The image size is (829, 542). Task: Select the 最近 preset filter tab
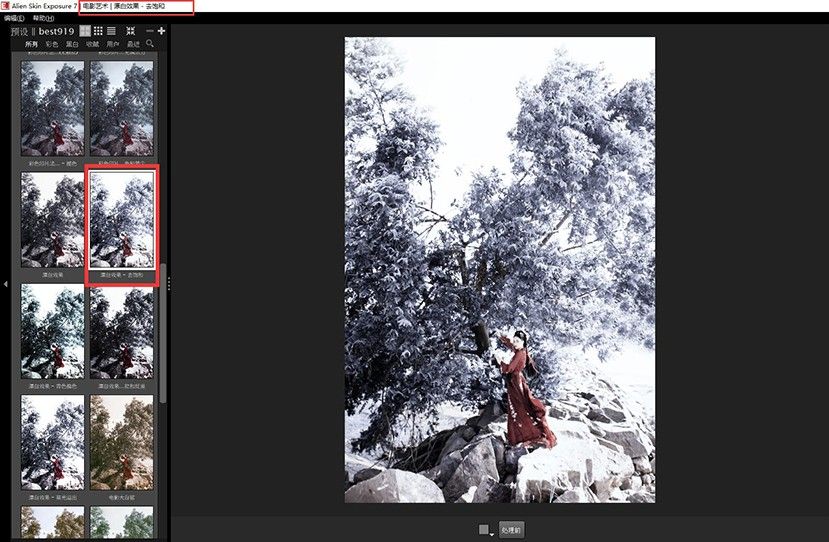(x=133, y=44)
